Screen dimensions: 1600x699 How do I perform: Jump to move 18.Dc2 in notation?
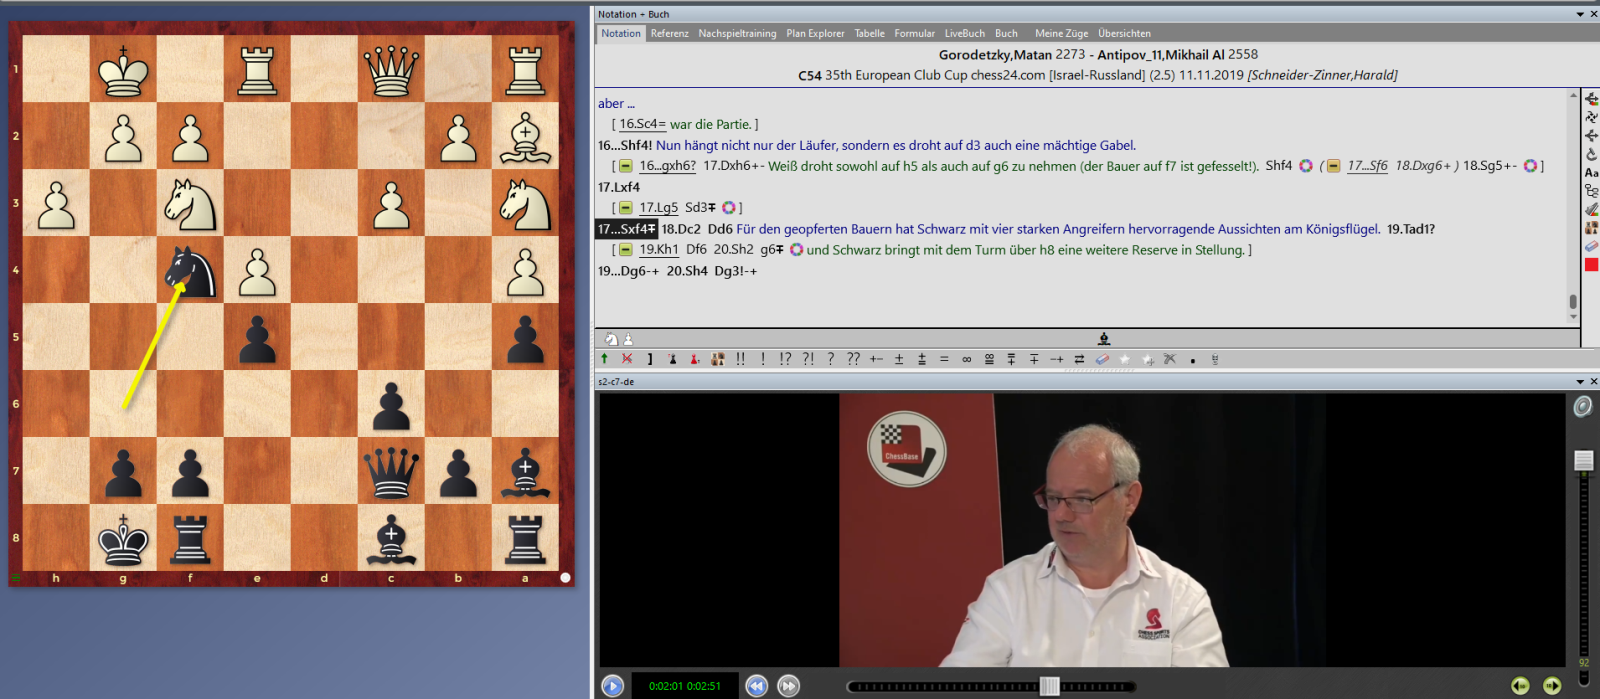click(x=680, y=229)
